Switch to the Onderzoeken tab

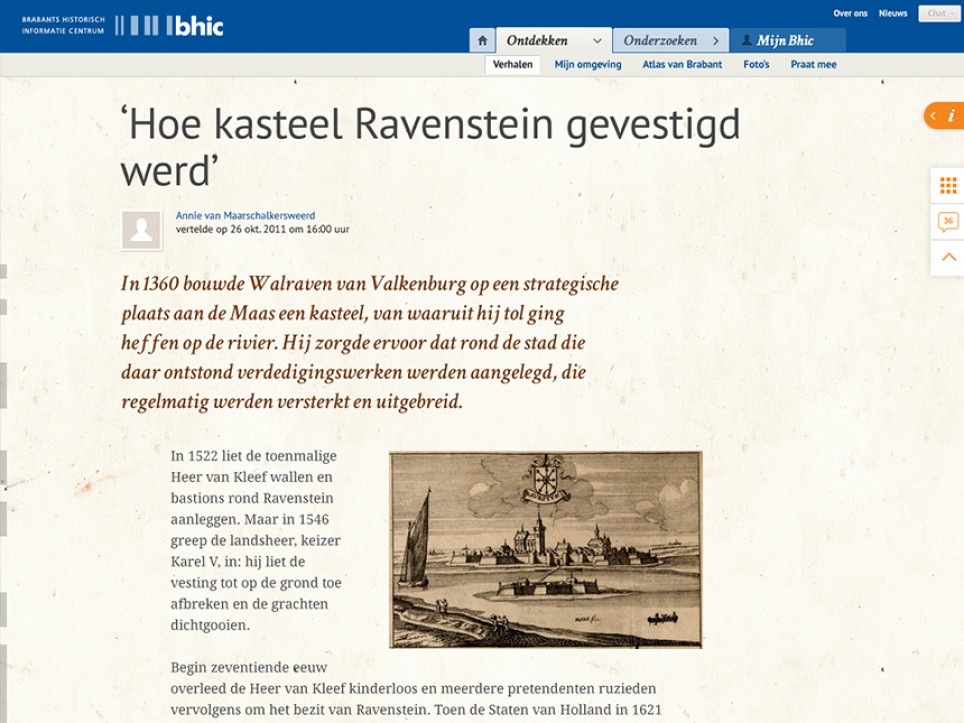671,41
